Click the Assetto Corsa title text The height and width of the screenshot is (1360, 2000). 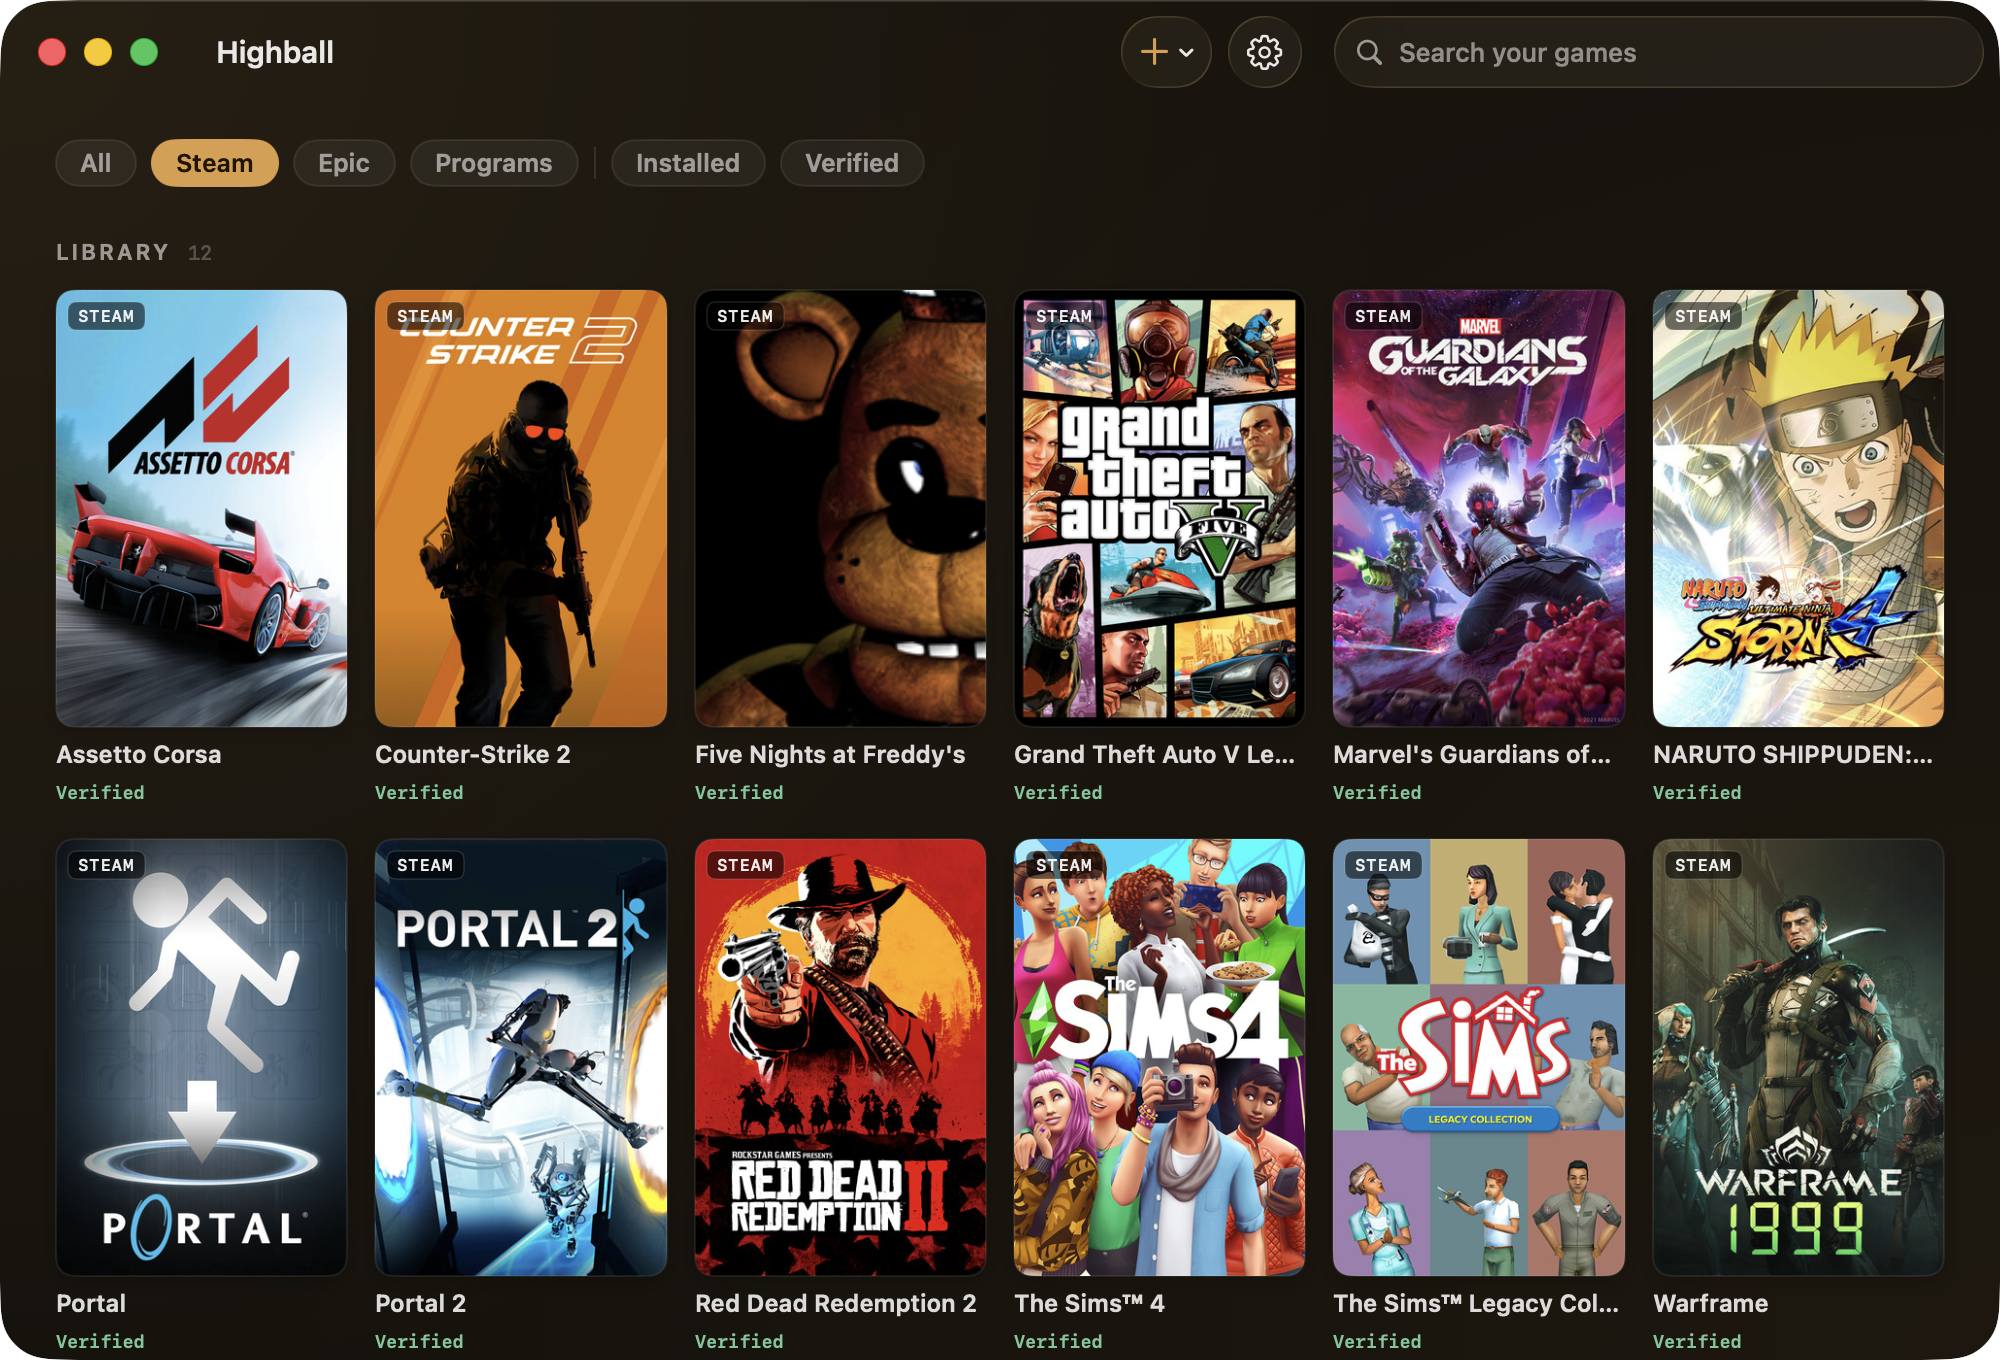coord(139,754)
